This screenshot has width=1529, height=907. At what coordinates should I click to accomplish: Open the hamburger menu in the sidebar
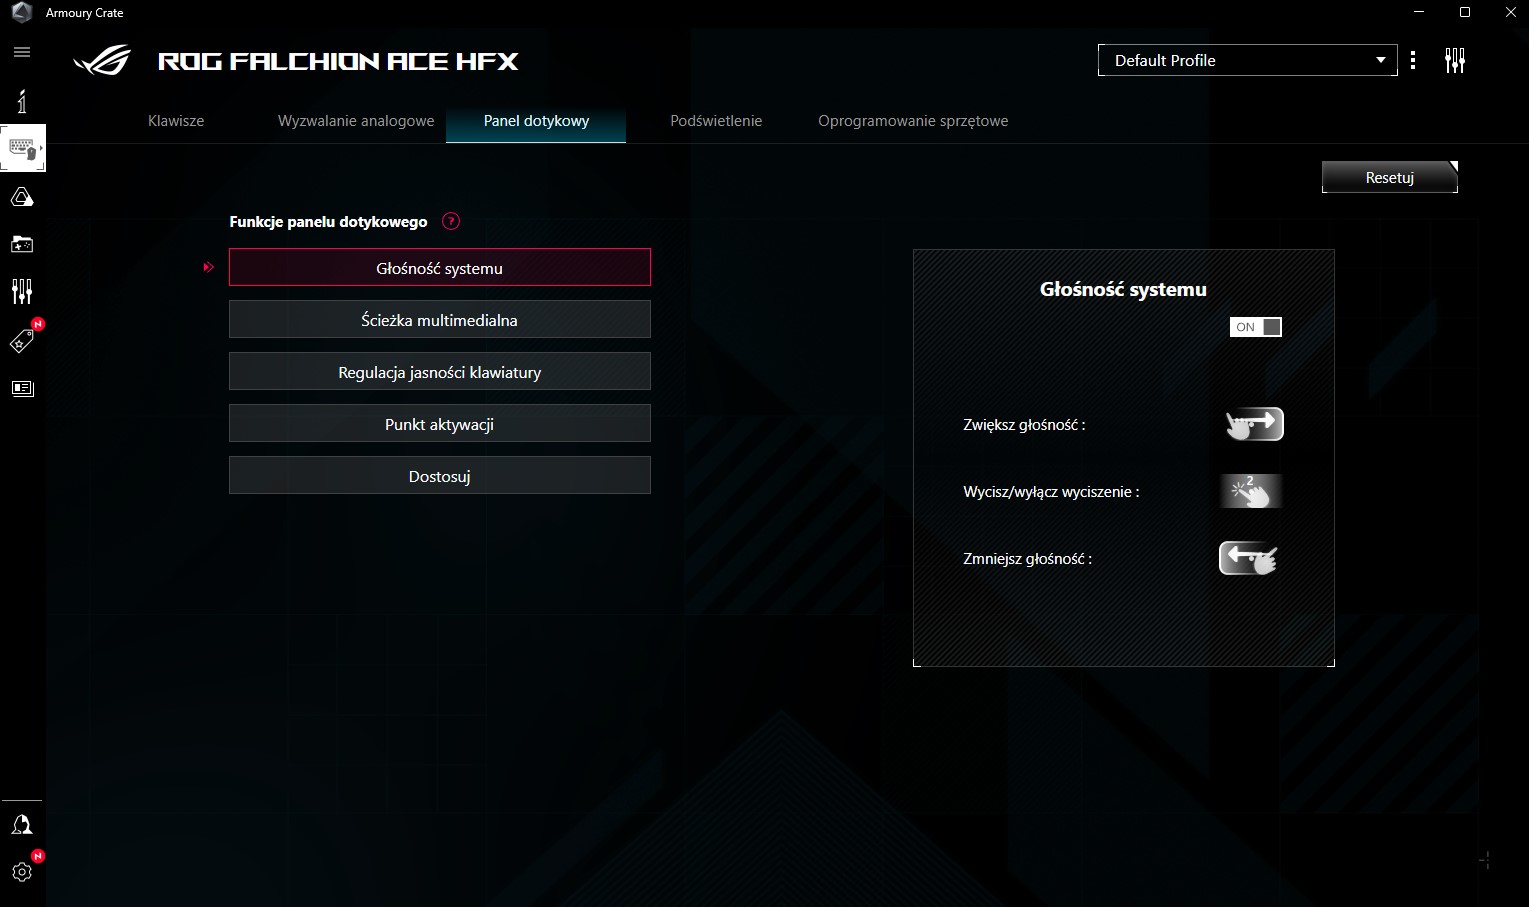click(x=22, y=52)
